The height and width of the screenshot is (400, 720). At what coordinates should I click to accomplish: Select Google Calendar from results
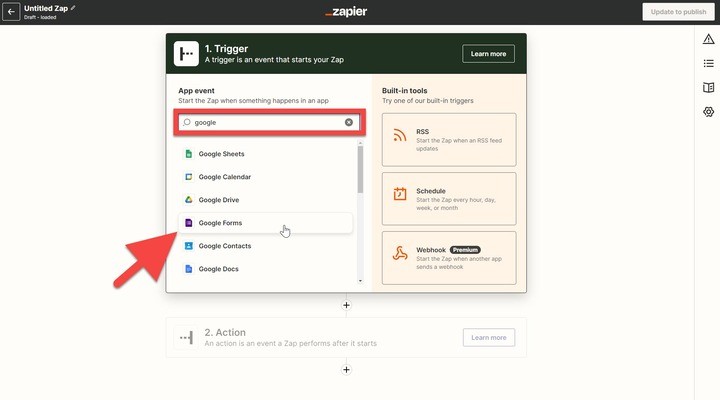(265, 177)
